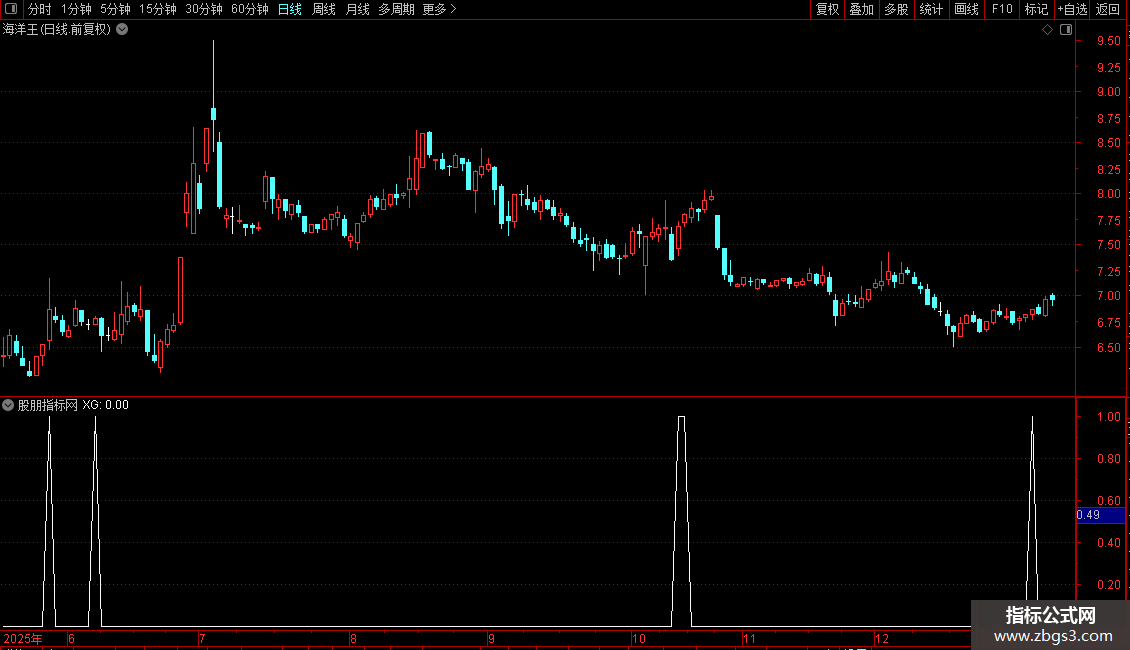Toggle the side panel icon near price axis
The image size is (1130, 650).
[1066, 30]
